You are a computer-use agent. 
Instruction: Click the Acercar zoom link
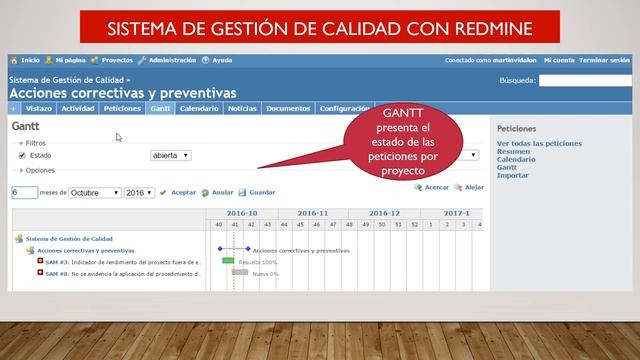437,187
